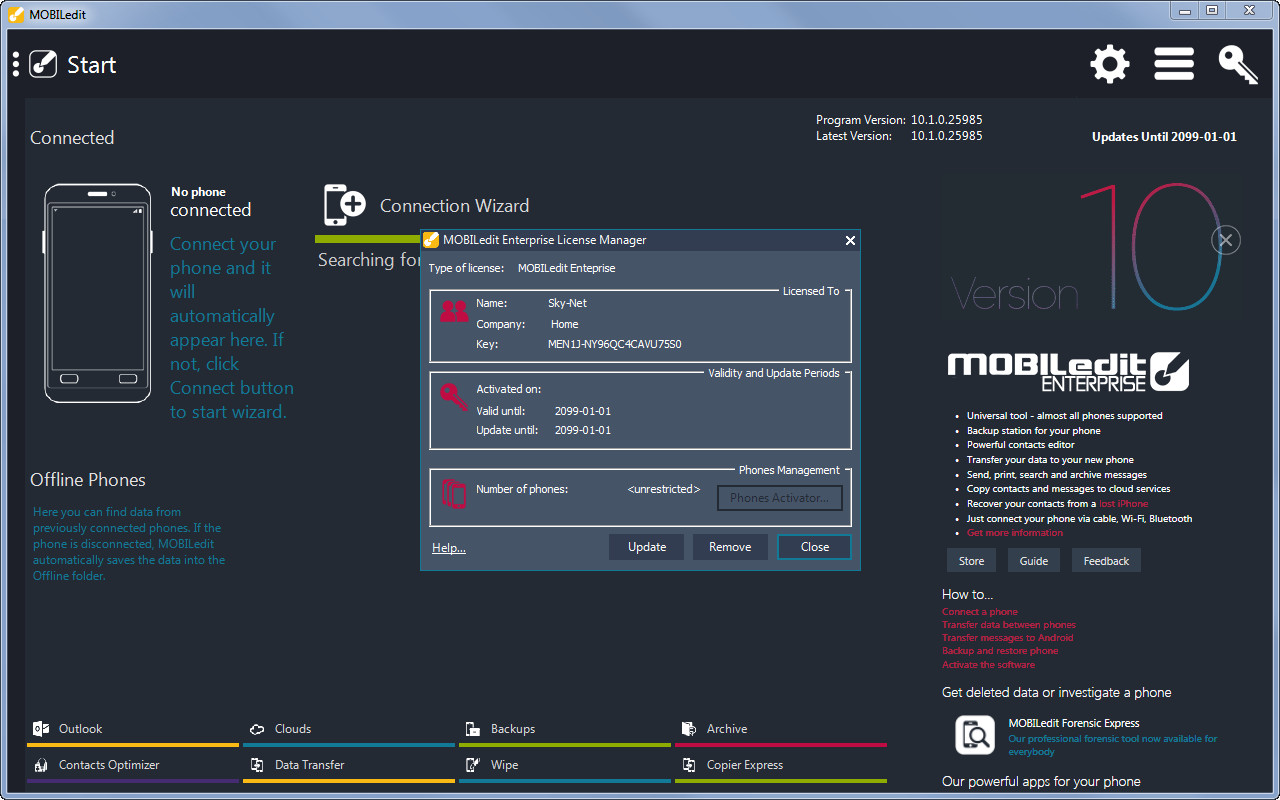The width and height of the screenshot is (1280, 800).
Task: Click the MOBILedit title bar app icon
Action: (16, 14)
